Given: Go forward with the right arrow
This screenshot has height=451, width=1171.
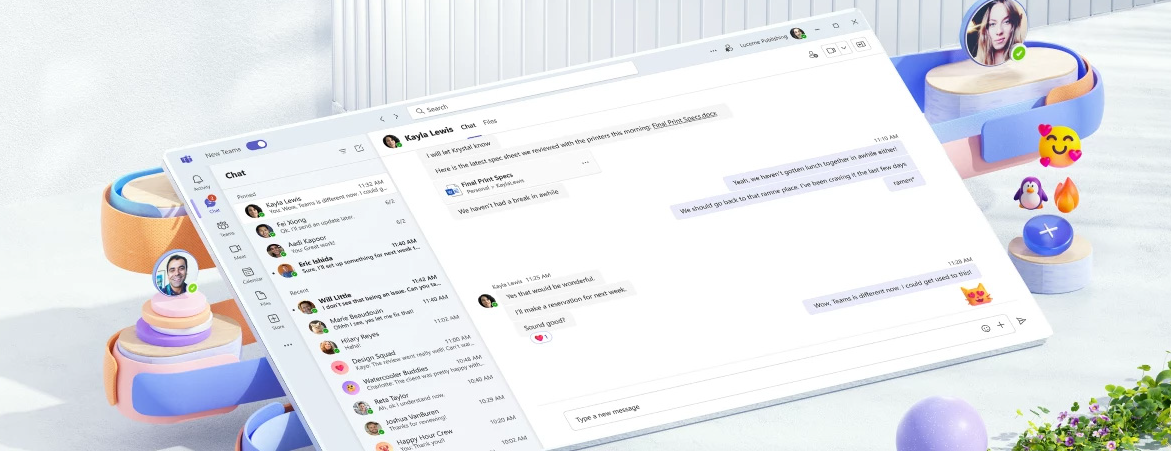Looking at the screenshot, I should 396,116.
